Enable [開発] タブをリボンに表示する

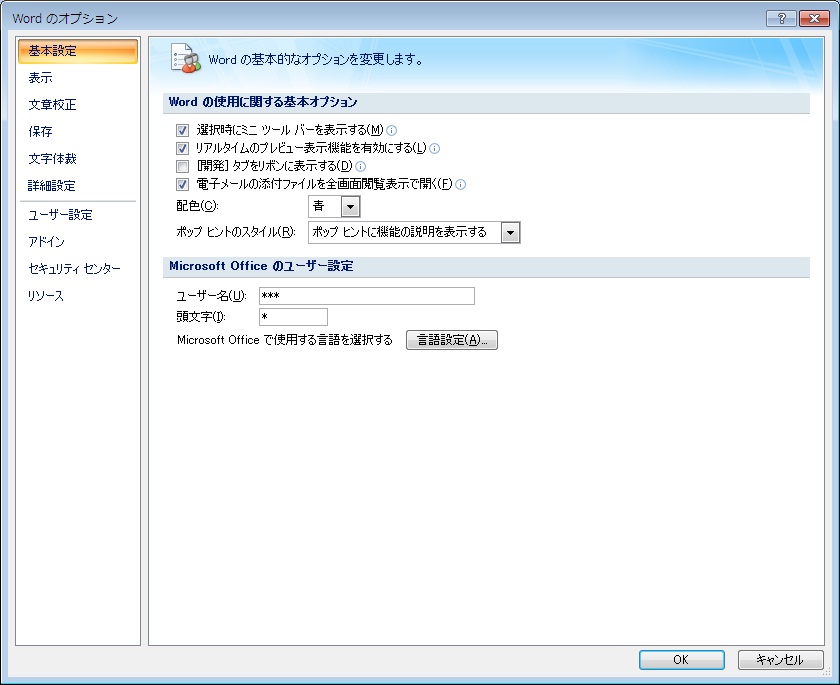tap(184, 166)
